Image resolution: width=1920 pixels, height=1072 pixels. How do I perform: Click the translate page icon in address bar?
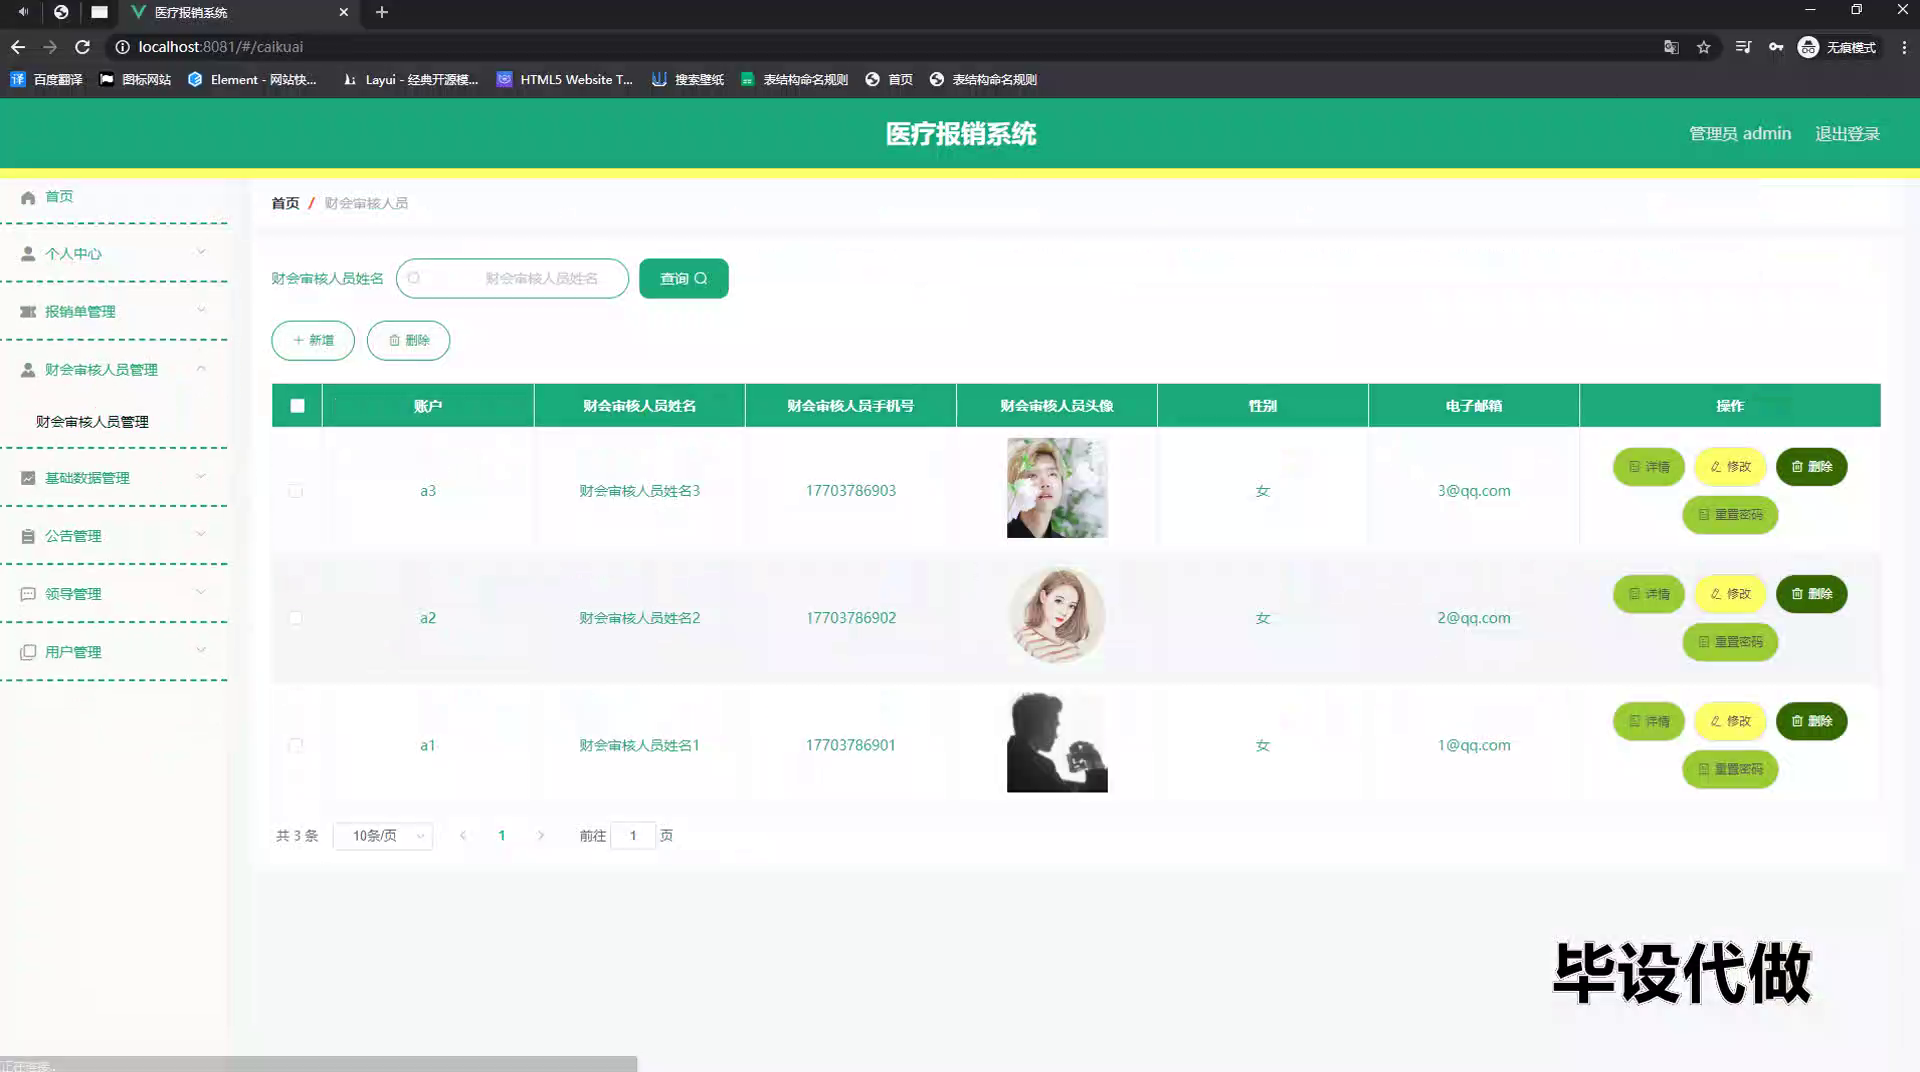(x=1671, y=47)
